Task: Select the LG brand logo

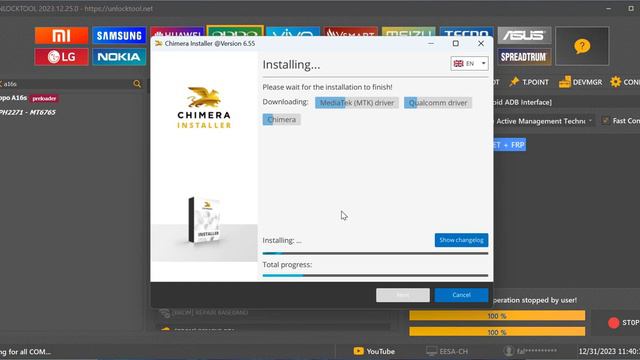Action: coord(61,57)
